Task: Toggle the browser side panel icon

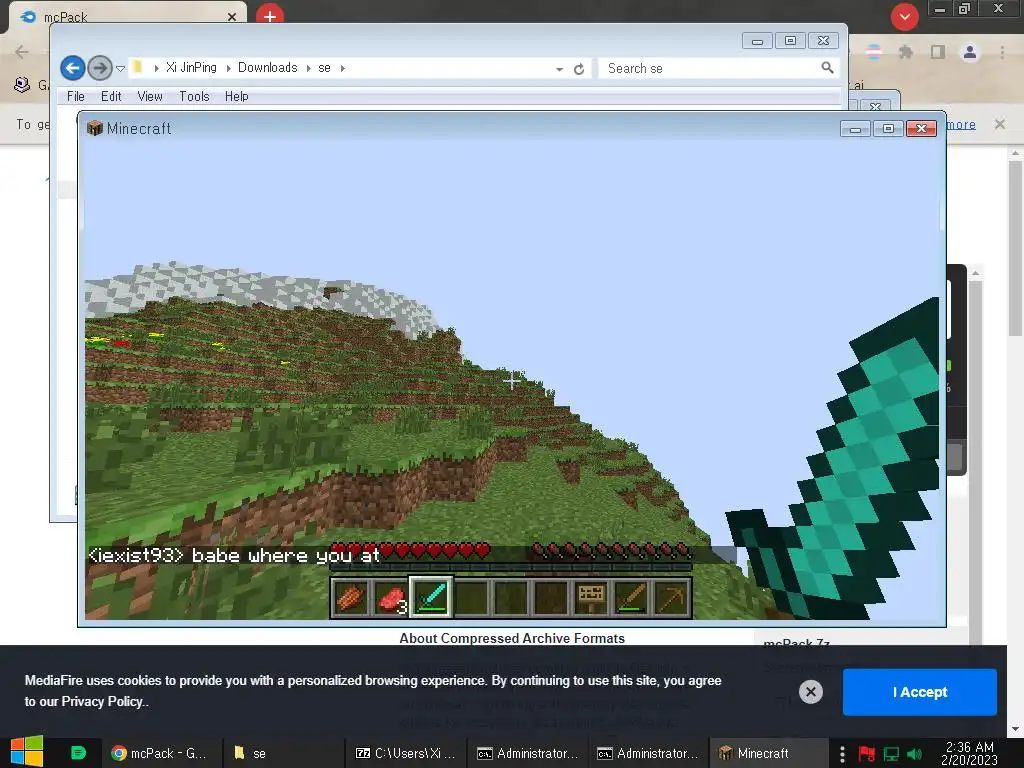Action: [938, 52]
